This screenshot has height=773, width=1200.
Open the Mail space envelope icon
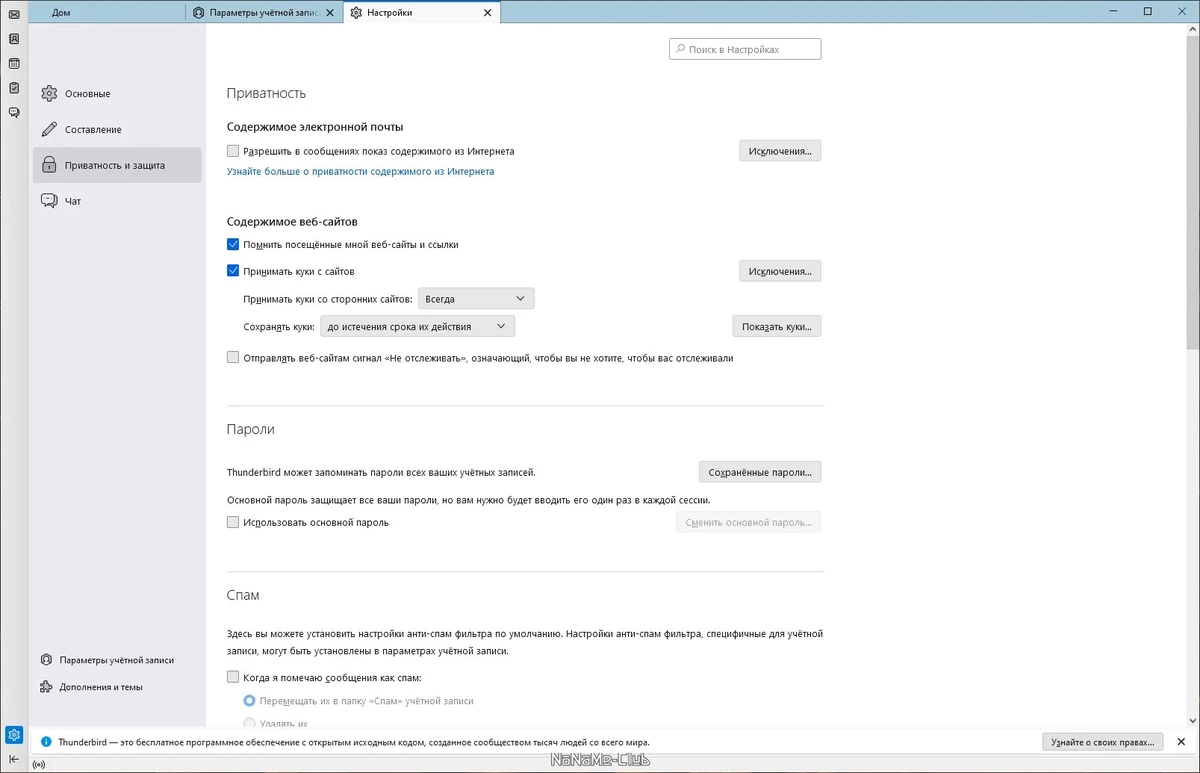[x=14, y=15]
